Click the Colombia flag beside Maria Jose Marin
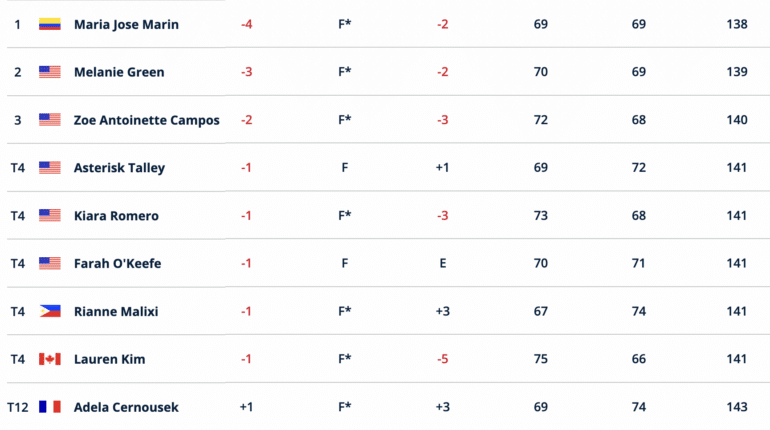The width and height of the screenshot is (770, 430). pyautogui.click(x=50, y=24)
